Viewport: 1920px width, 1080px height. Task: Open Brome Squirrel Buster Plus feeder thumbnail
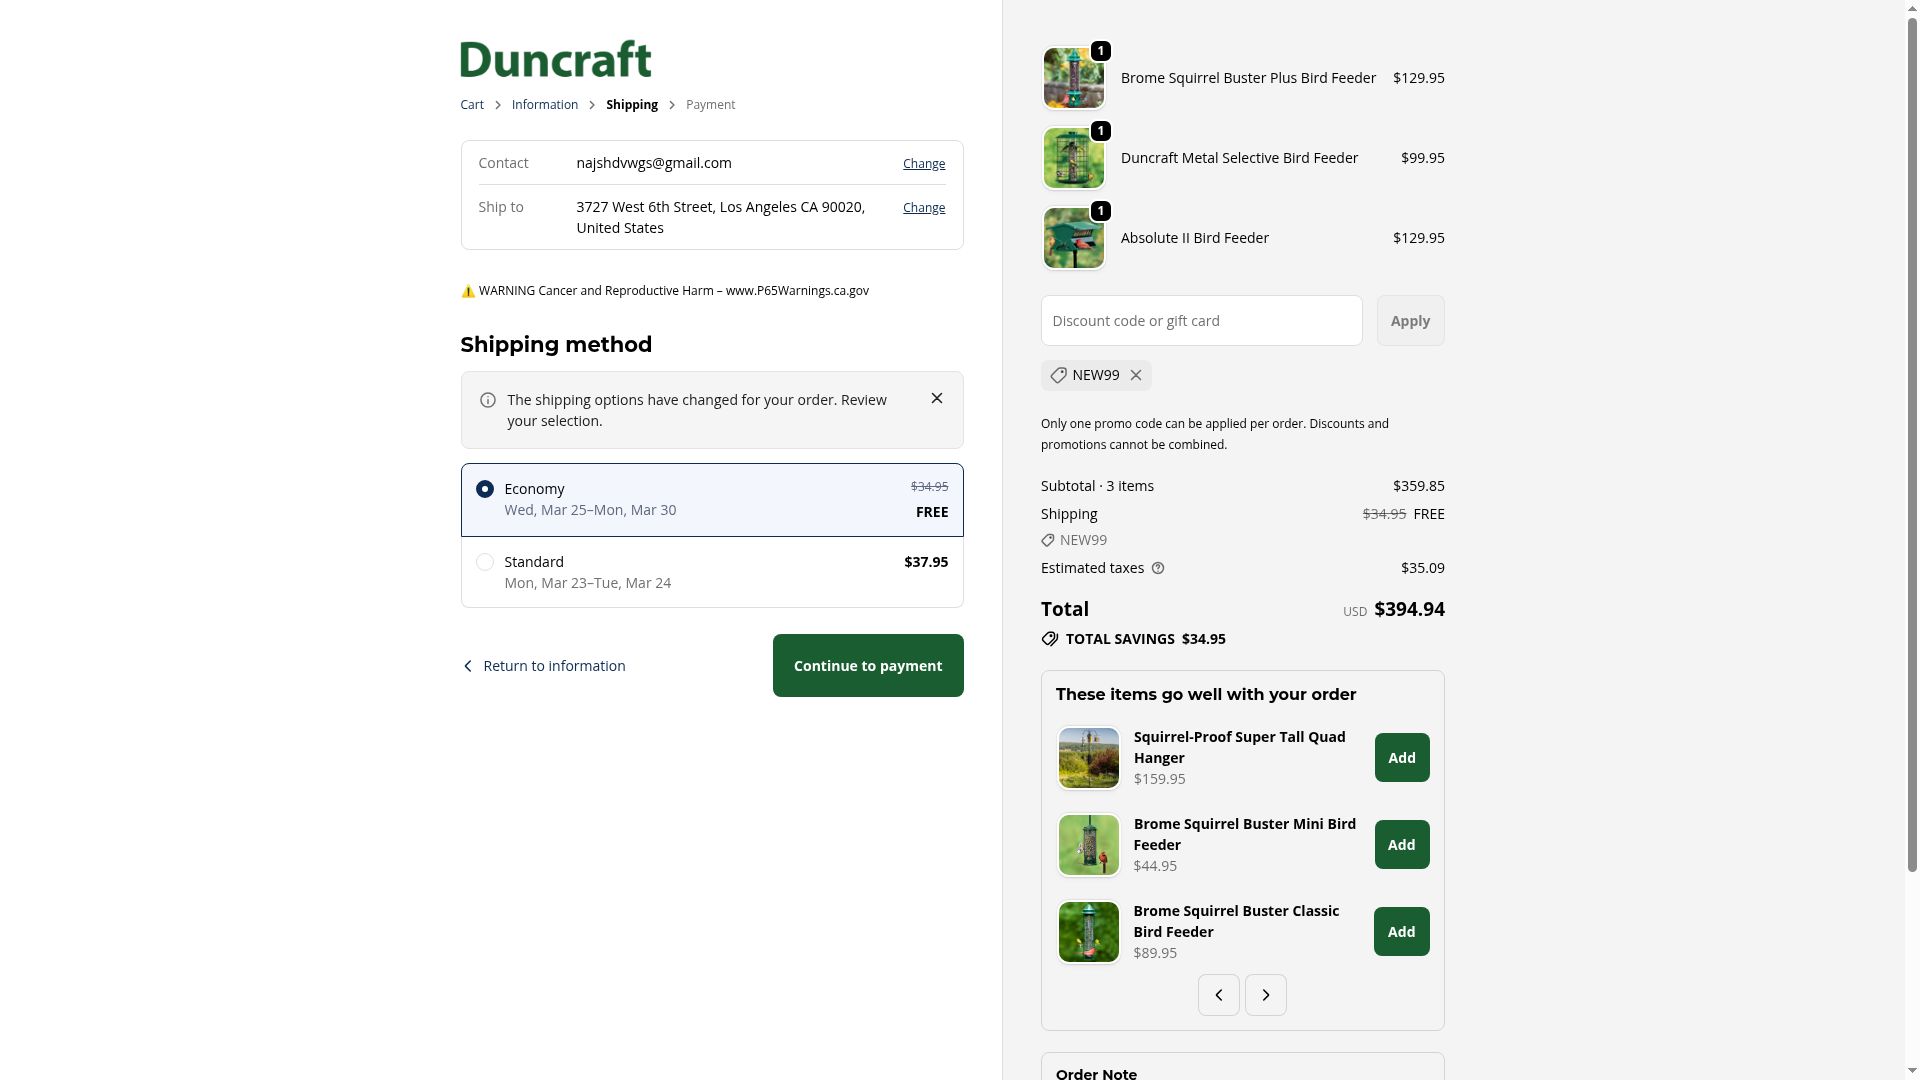pos(1074,78)
